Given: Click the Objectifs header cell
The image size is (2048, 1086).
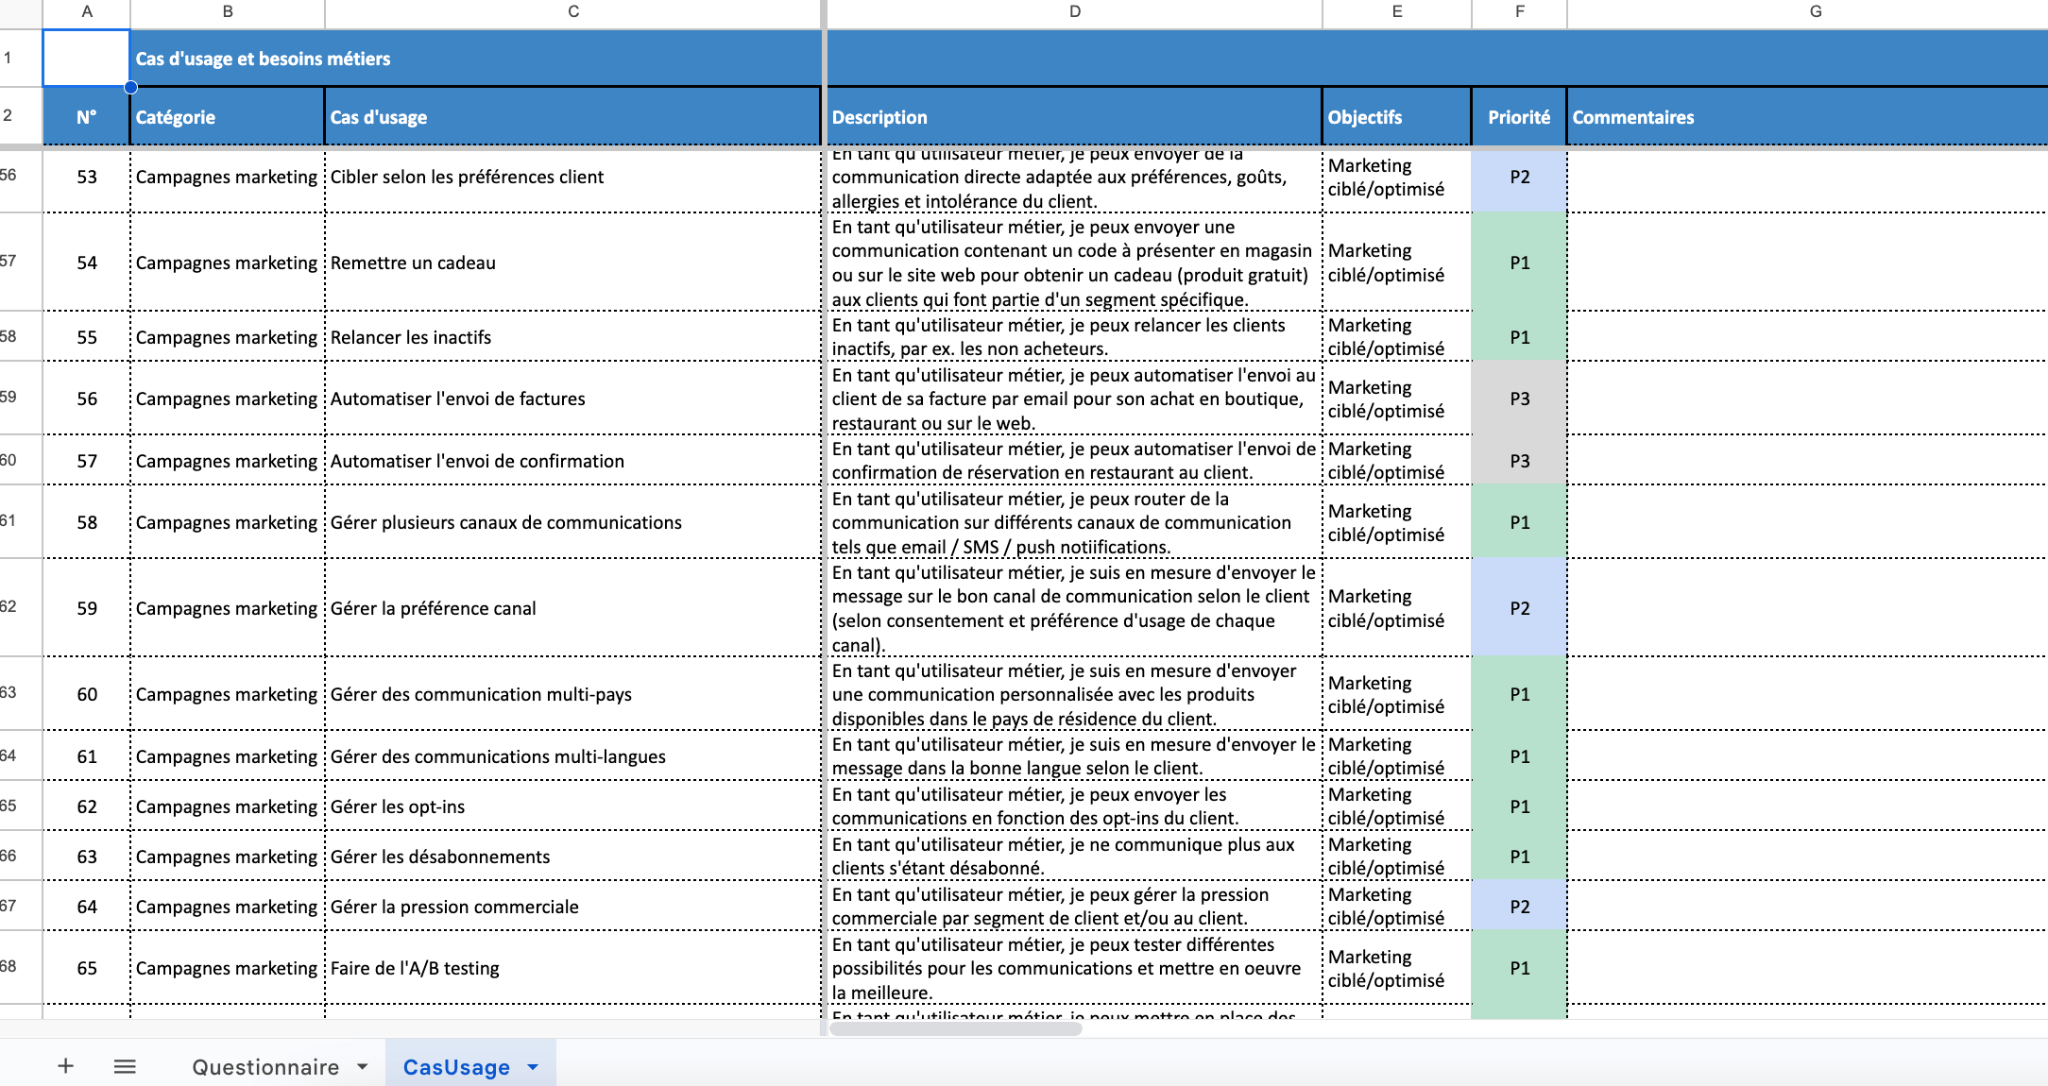Looking at the screenshot, I should click(x=1396, y=117).
